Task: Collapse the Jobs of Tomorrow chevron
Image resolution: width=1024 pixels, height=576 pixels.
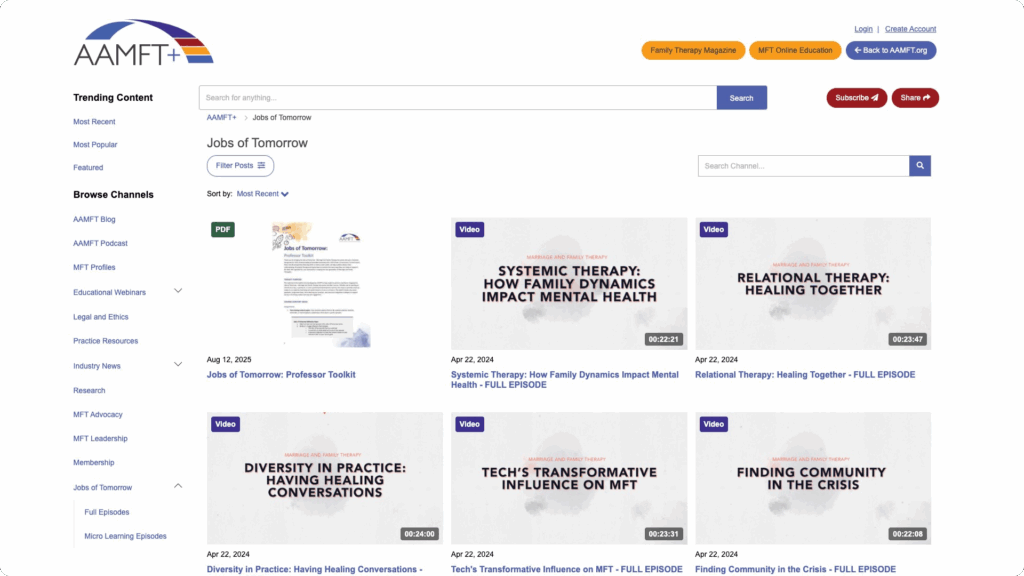Action: [178, 486]
